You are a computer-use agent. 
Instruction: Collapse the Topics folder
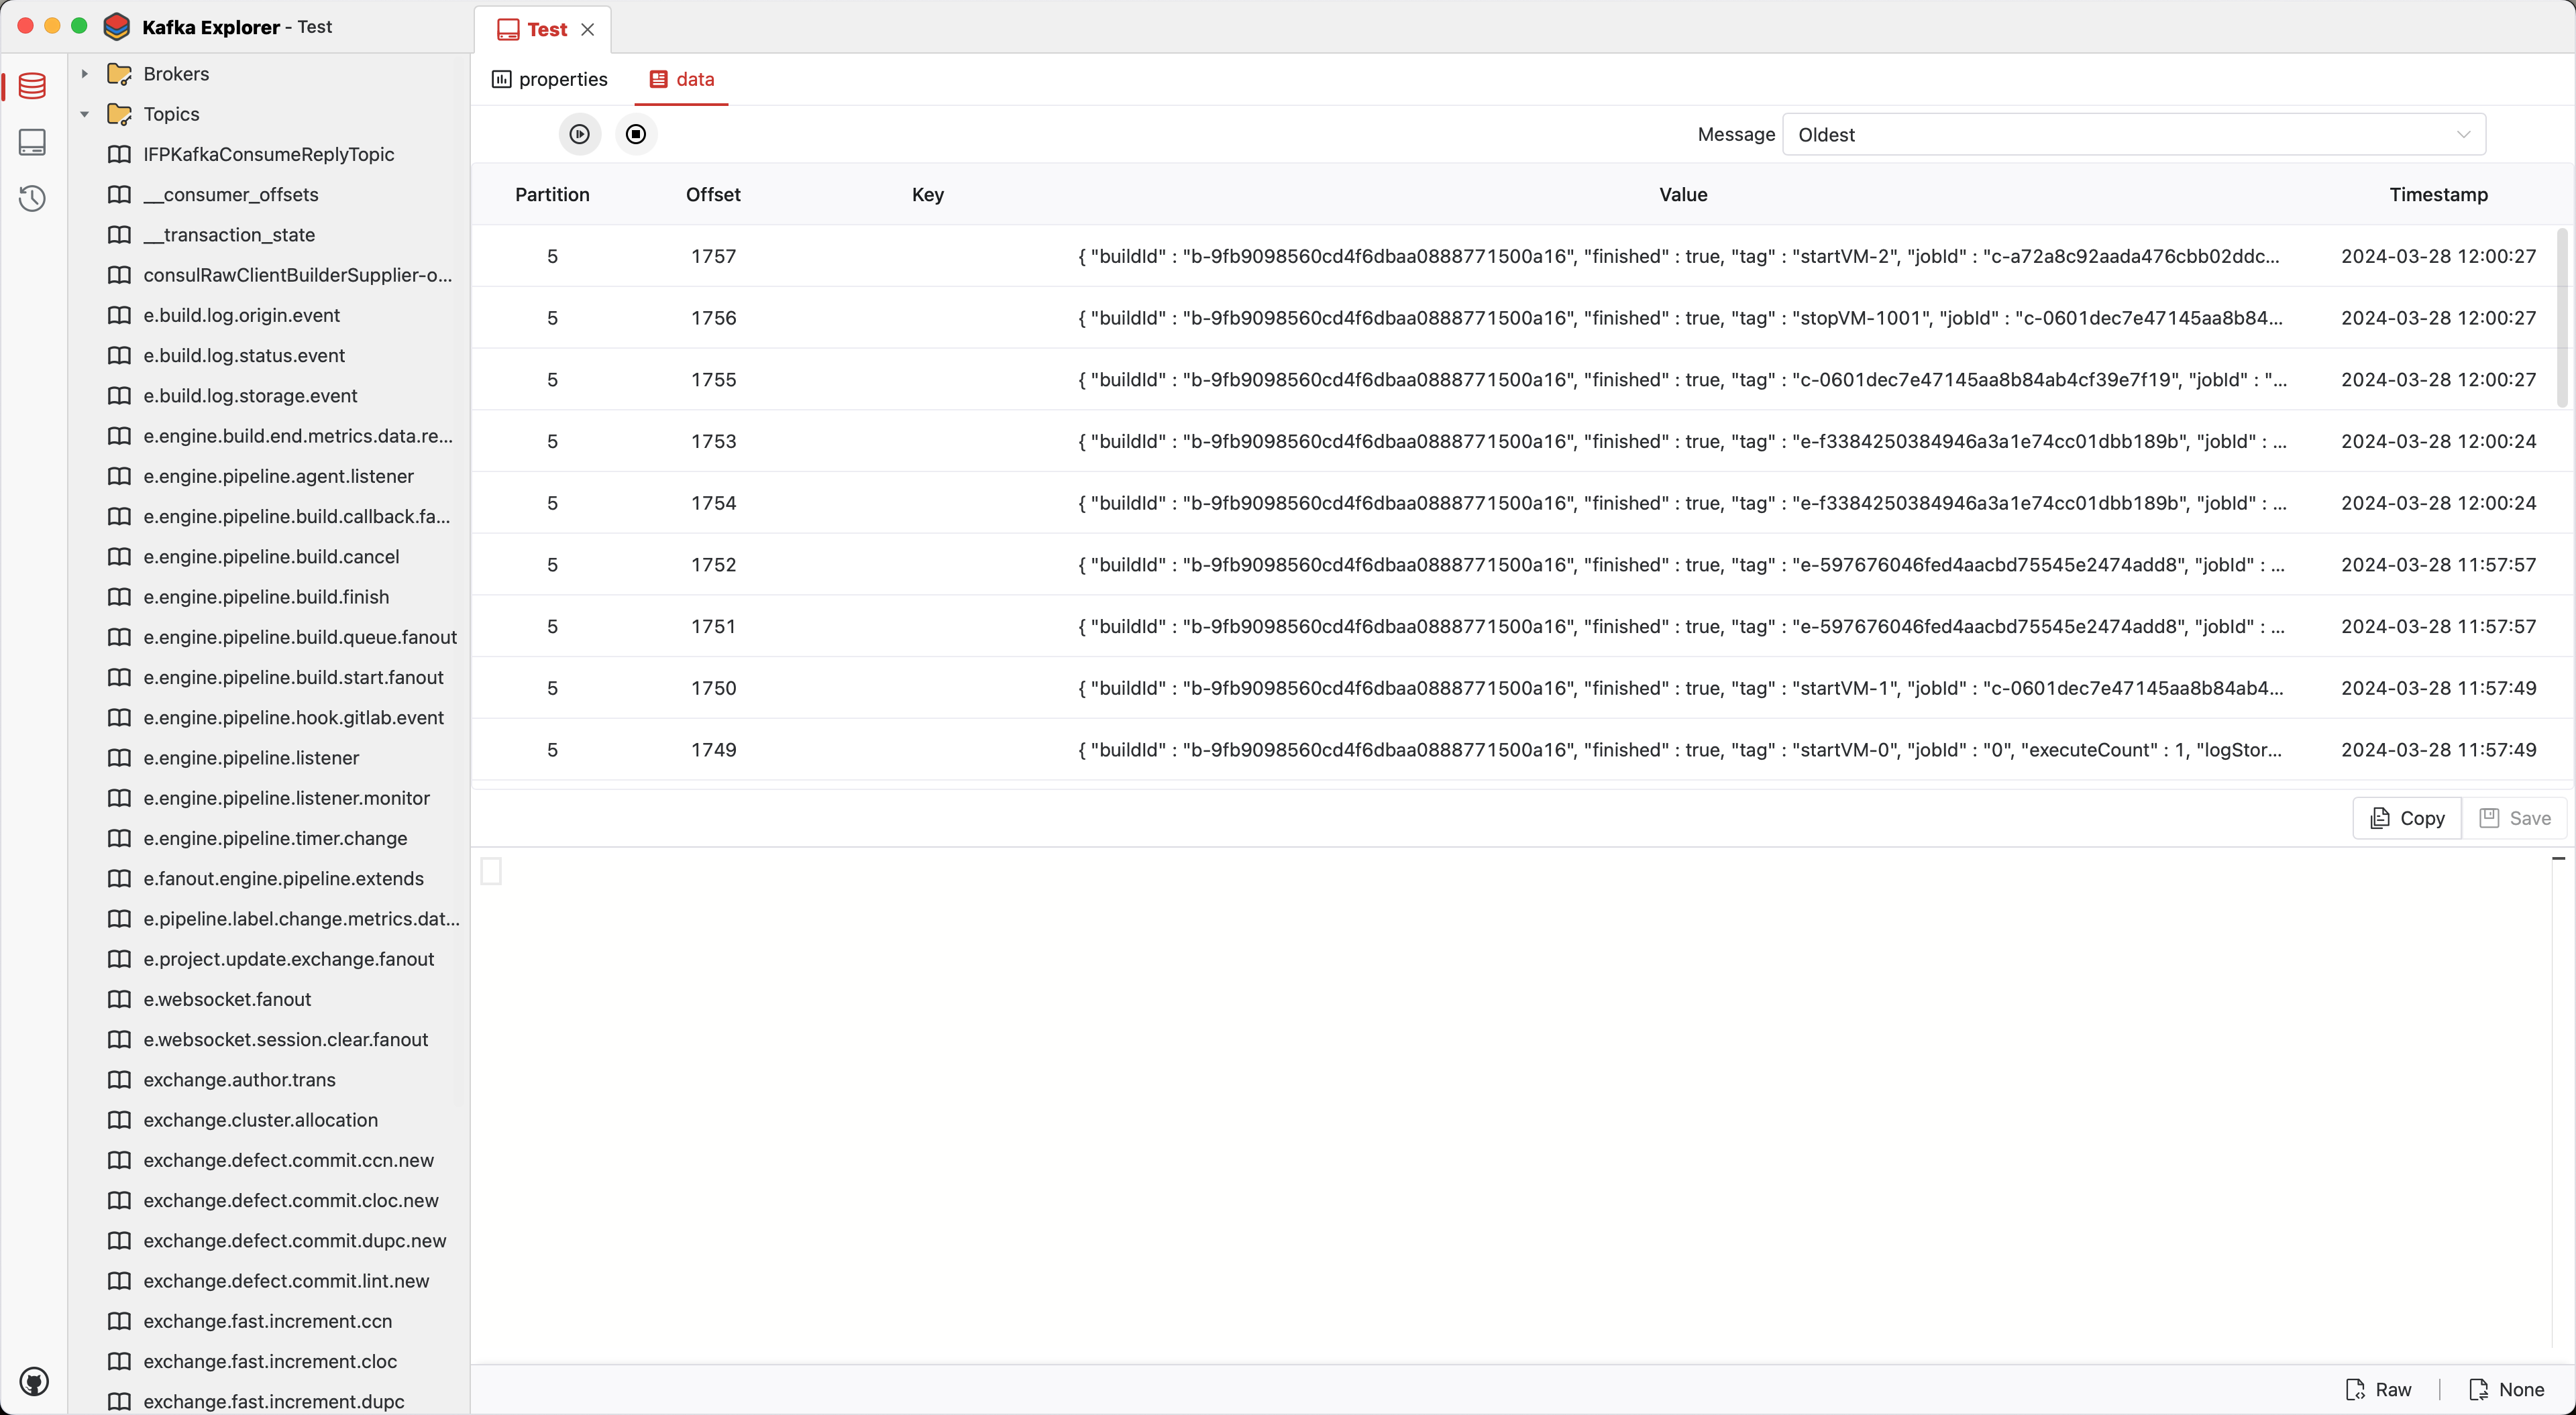85,114
